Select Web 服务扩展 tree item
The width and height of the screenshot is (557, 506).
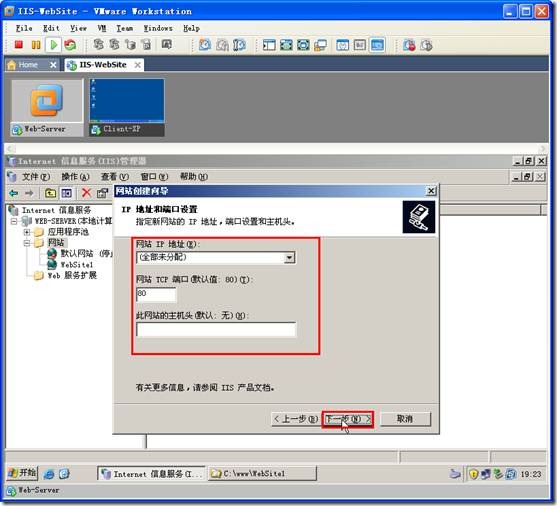pyautogui.click(x=72, y=275)
